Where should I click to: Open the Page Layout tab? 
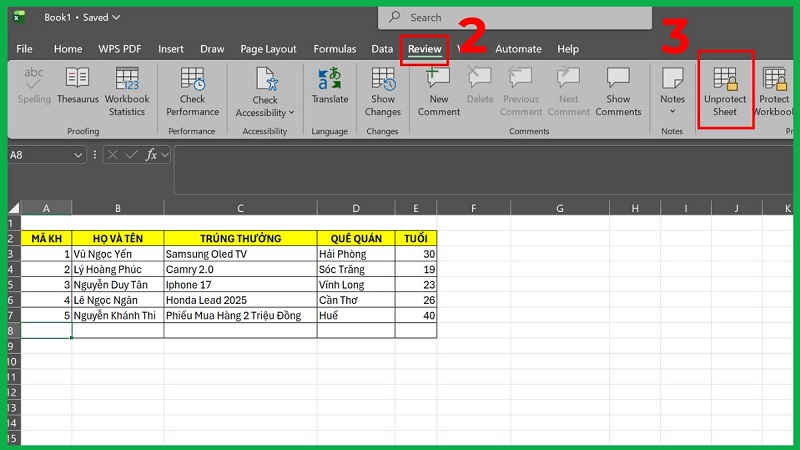tap(268, 49)
